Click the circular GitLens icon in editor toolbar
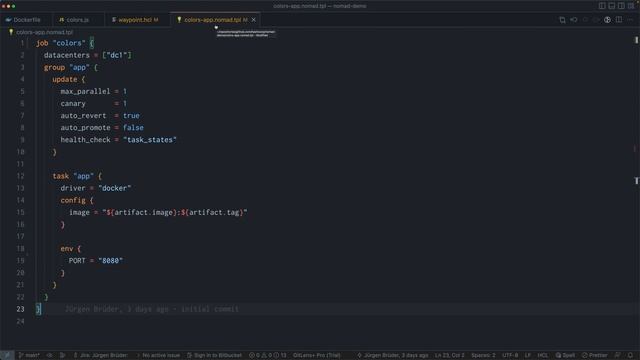Viewport: 640px width, 360px height. pos(607,20)
